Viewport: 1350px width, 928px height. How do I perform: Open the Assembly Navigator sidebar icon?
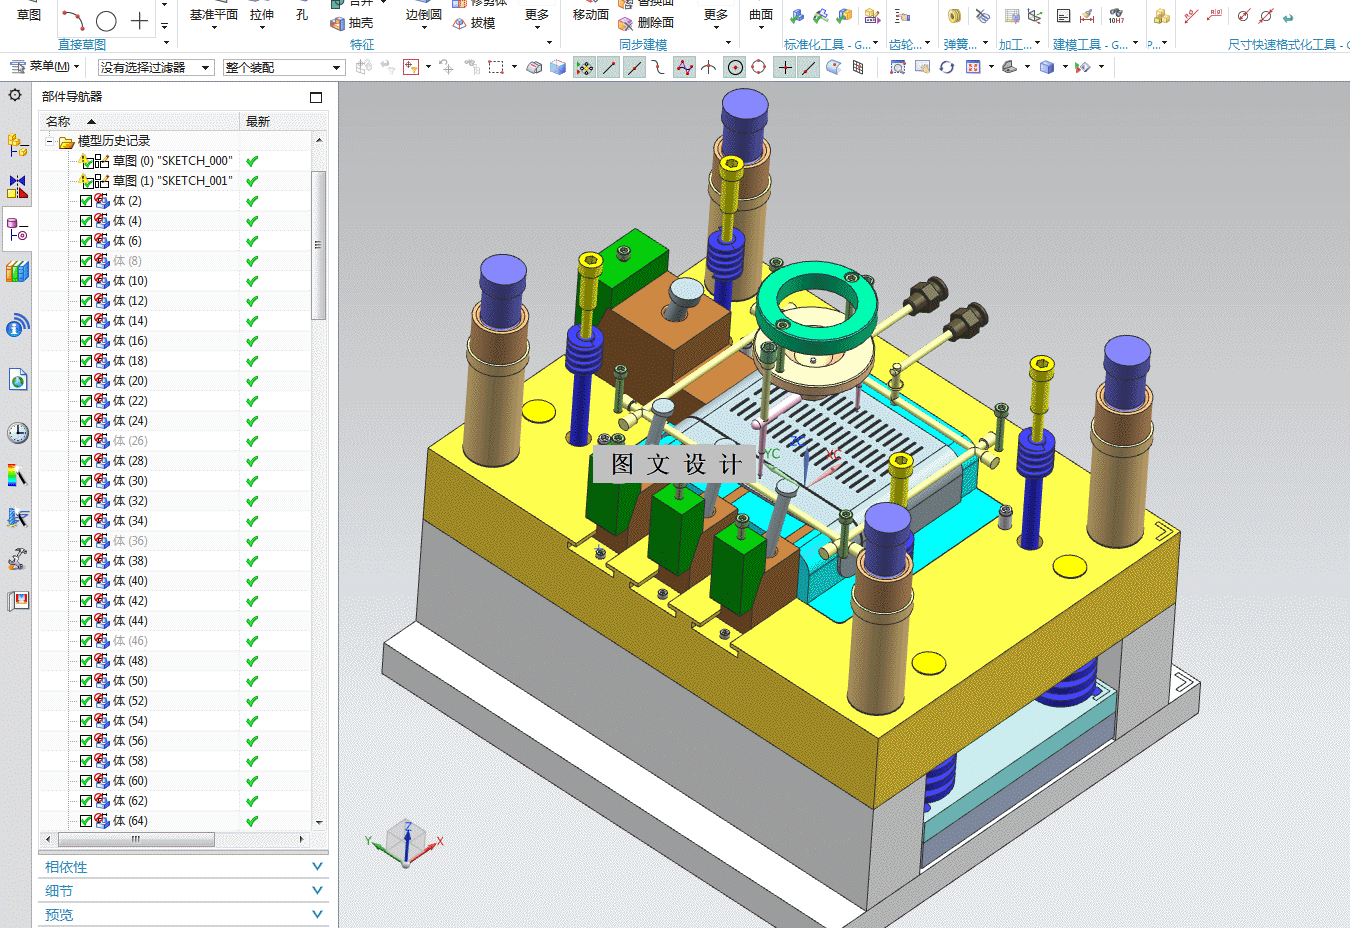click(17, 145)
